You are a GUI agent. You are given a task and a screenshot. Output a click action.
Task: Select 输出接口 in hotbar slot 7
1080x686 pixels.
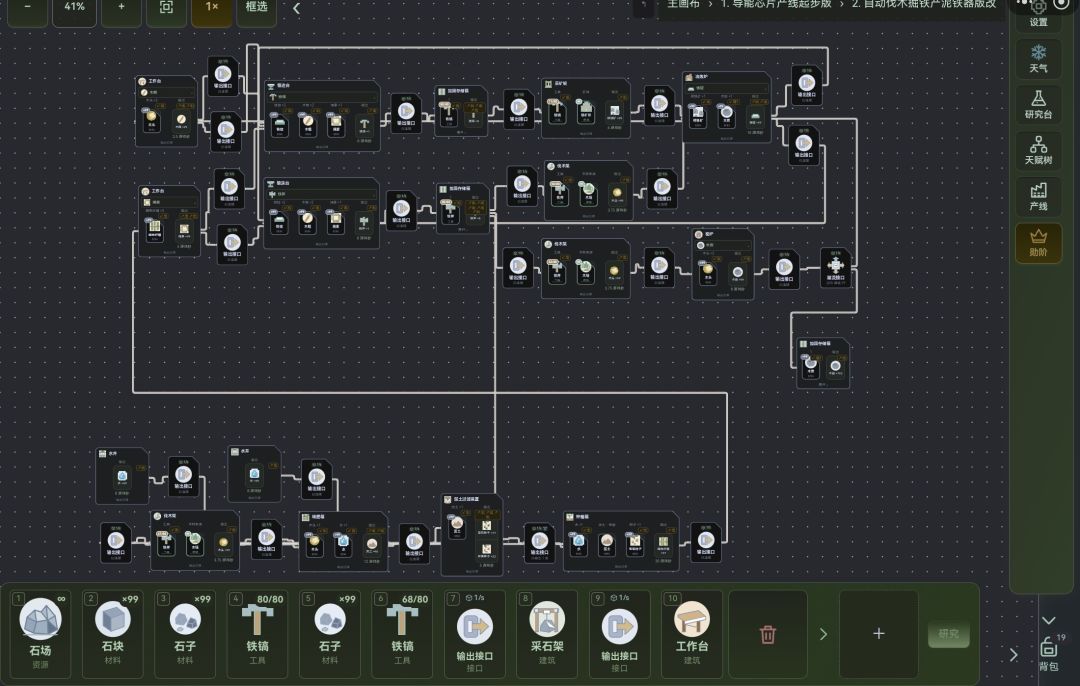click(475, 634)
